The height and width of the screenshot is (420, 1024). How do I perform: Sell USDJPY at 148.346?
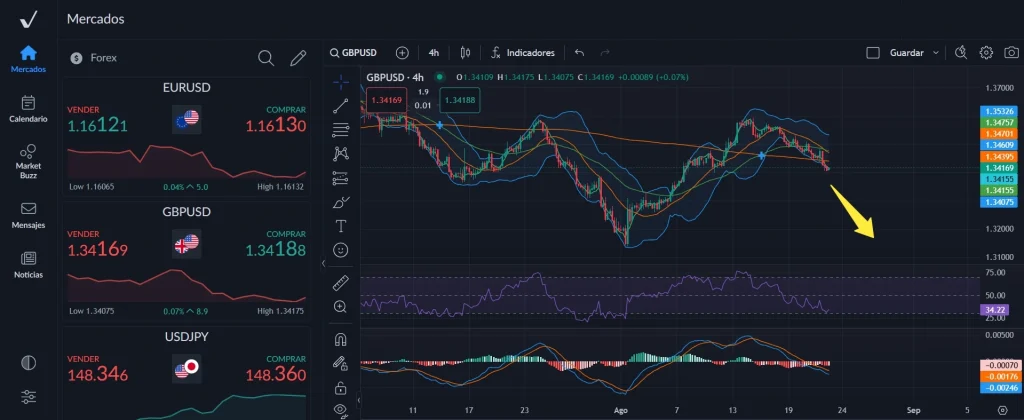97,370
